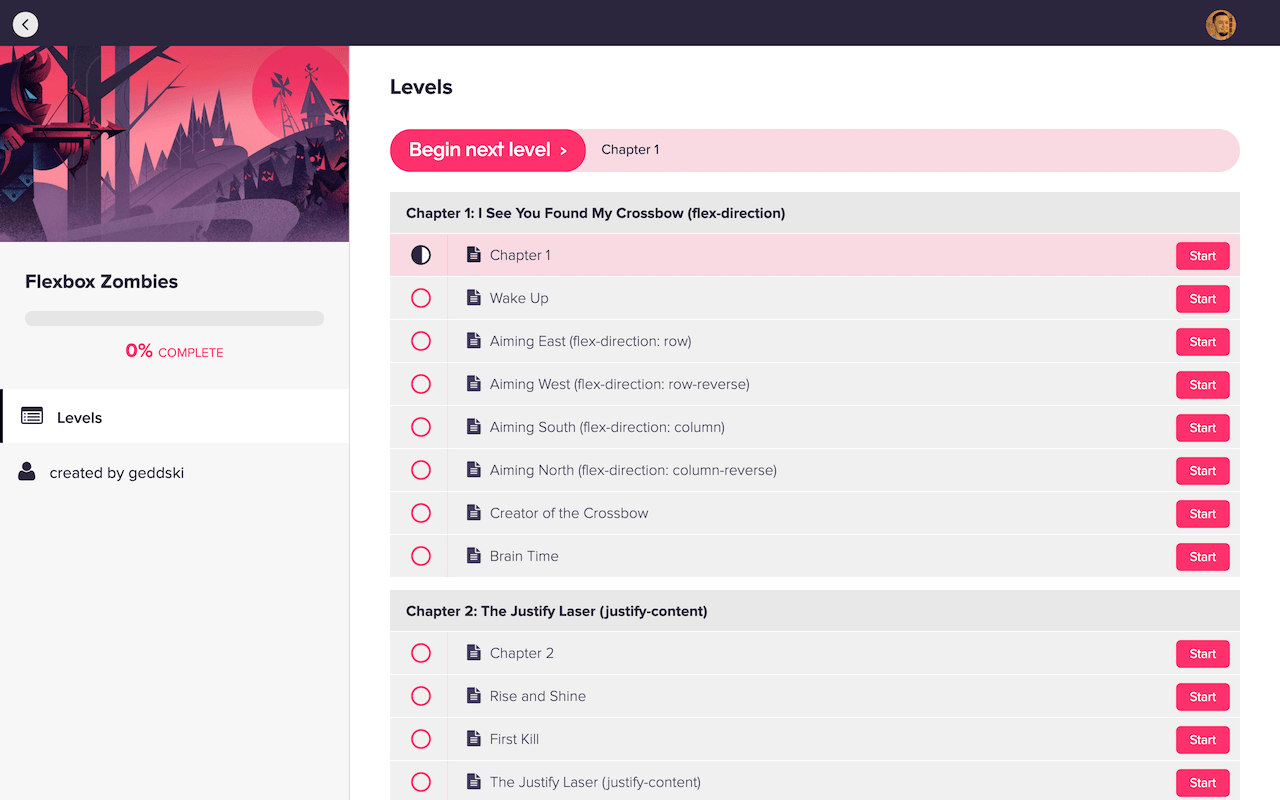Viewport: 1280px width, 800px height.
Task: Open the user avatar menu
Action: click(x=1220, y=24)
